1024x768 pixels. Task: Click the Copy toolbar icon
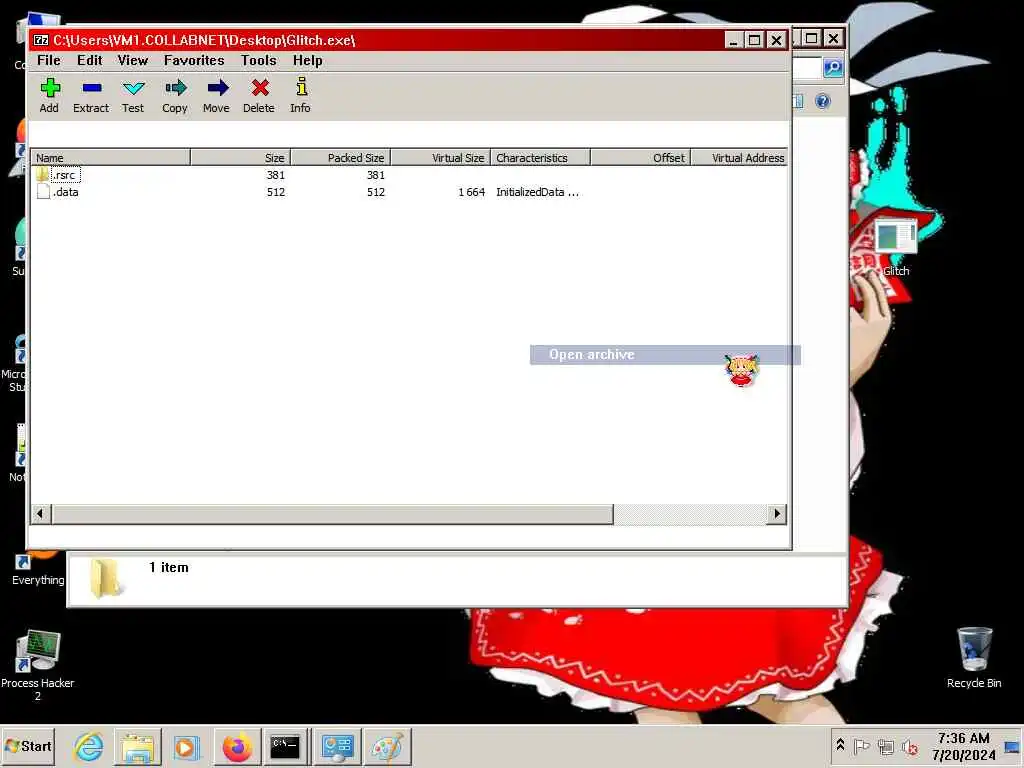pyautogui.click(x=175, y=95)
